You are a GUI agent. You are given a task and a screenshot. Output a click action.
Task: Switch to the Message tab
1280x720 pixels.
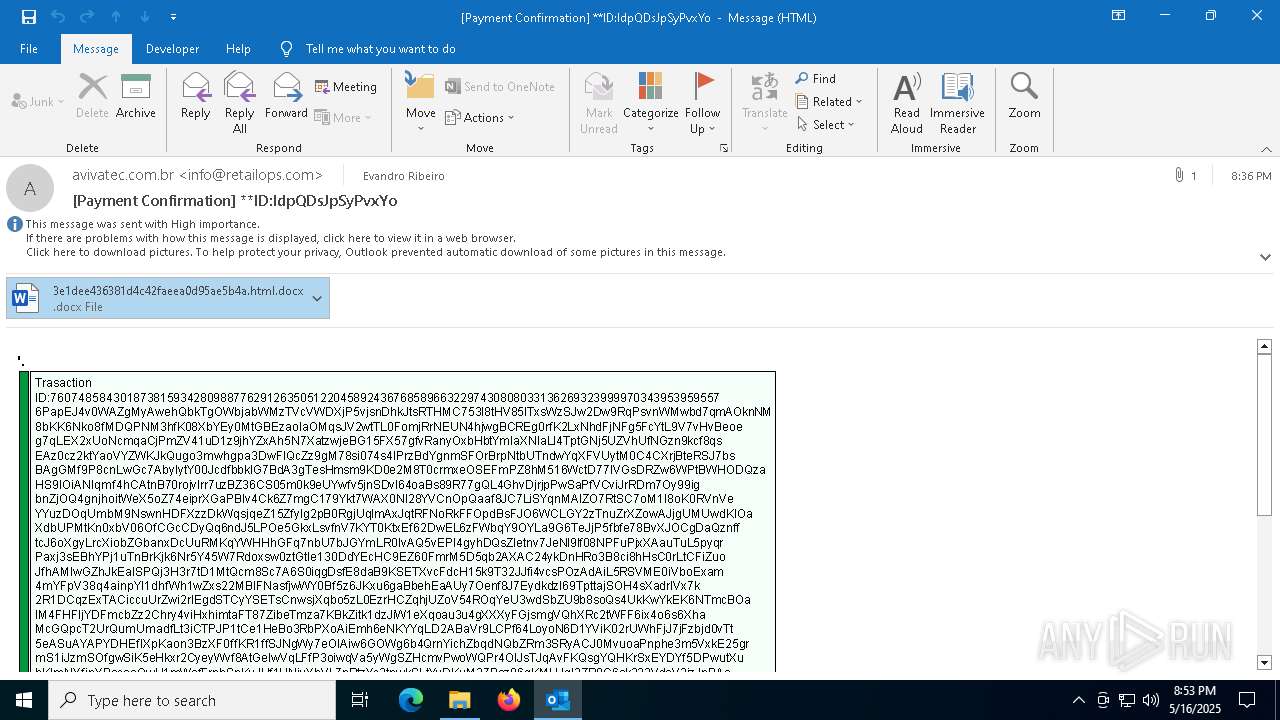click(96, 48)
